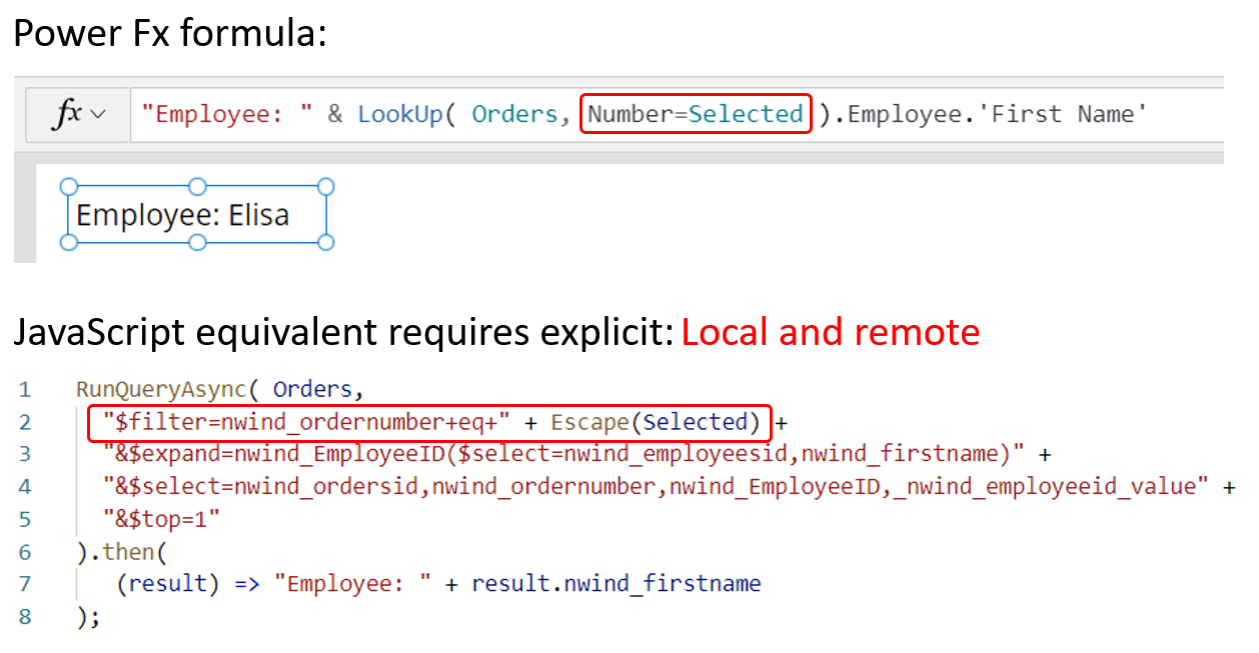
Task: Select the "Employee: Elisa" label control
Action: [x=183, y=215]
